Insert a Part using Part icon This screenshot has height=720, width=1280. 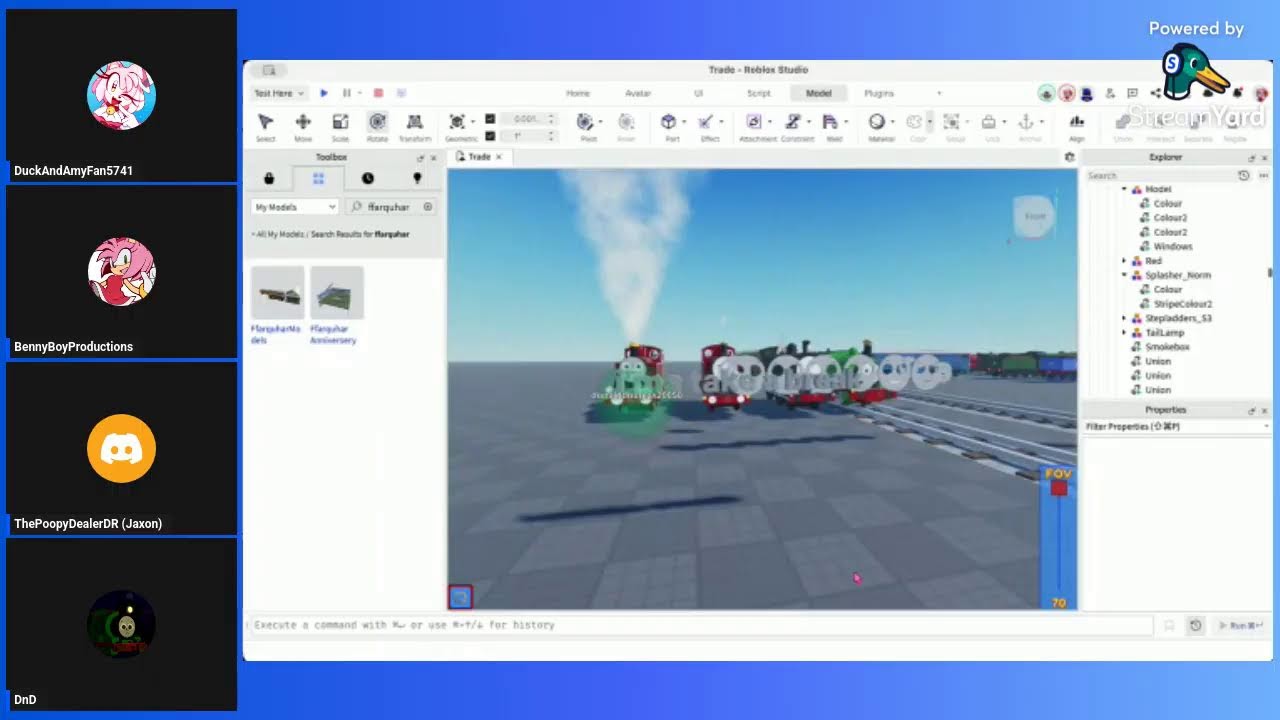669,122
